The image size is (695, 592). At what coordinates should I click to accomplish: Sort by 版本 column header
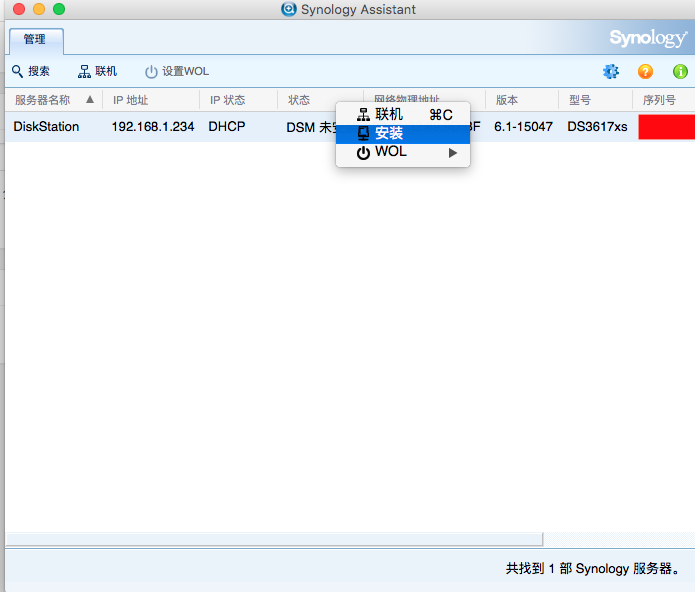pos(522,100)
